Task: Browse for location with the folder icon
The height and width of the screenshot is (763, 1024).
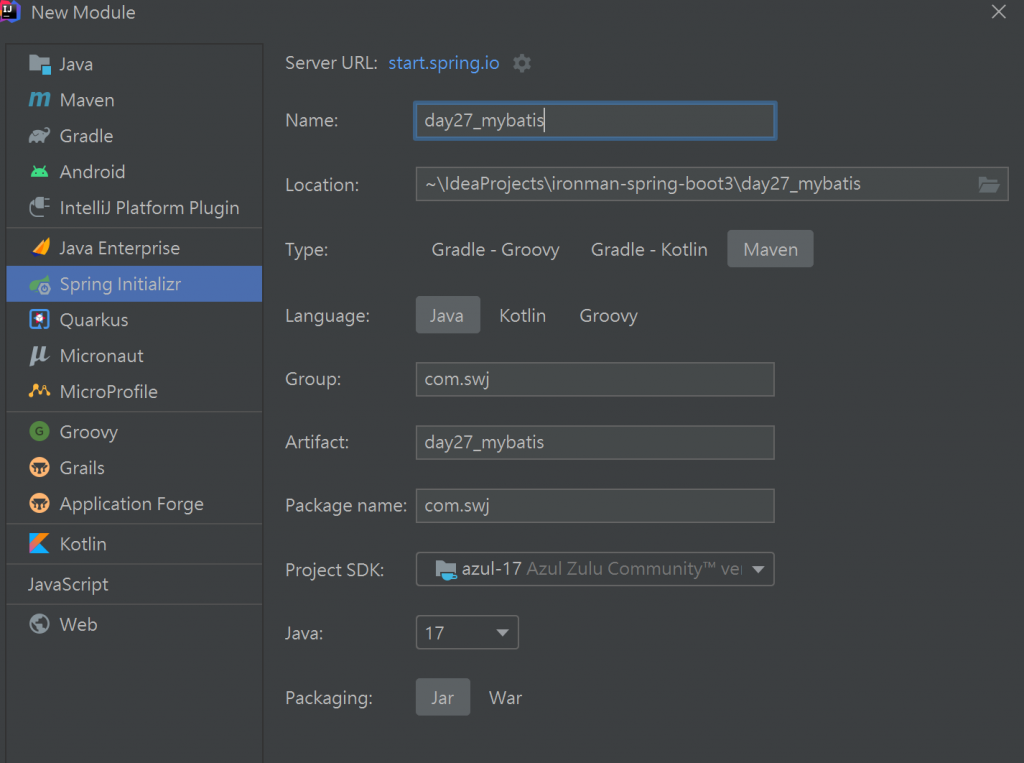Action: [988, 184]
